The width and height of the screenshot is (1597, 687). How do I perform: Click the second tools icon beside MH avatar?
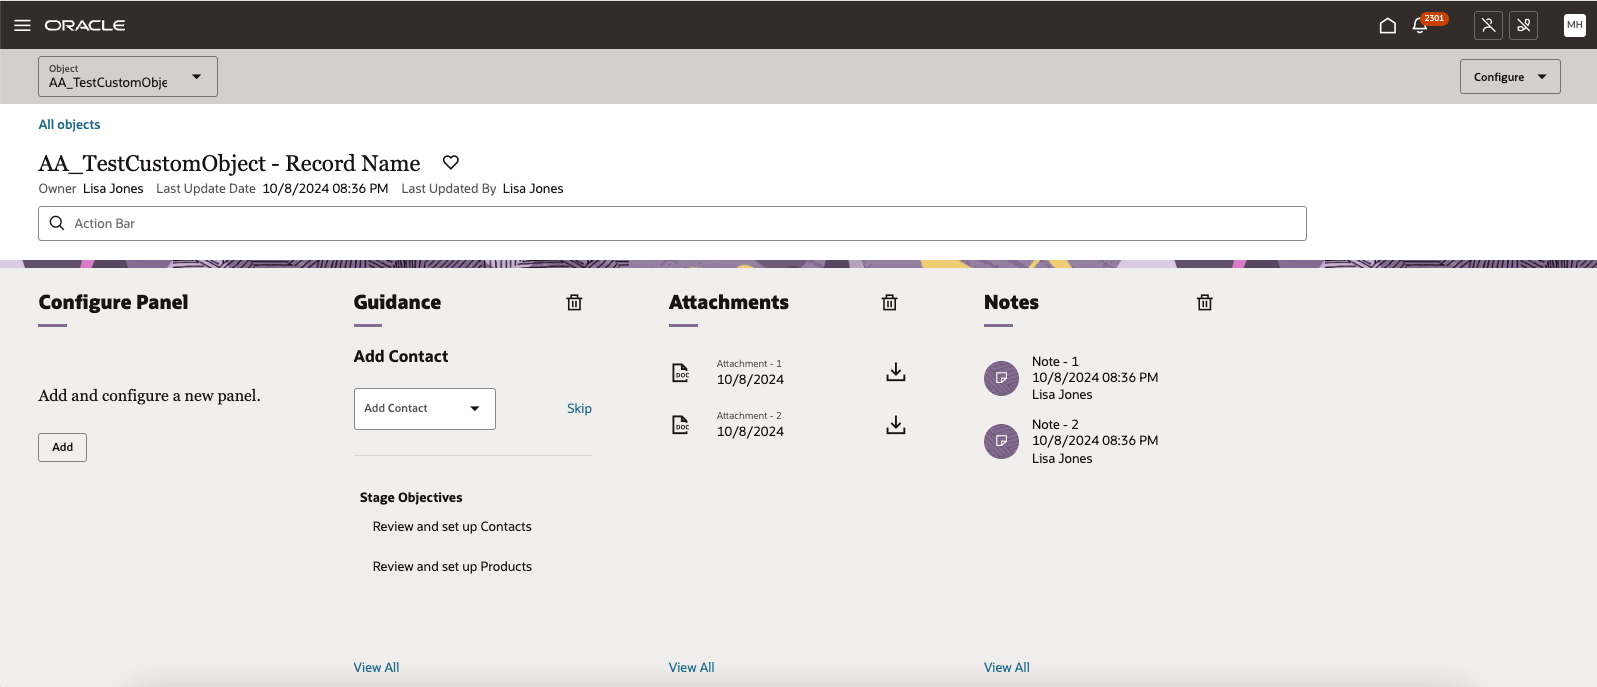pos(1524,25)
